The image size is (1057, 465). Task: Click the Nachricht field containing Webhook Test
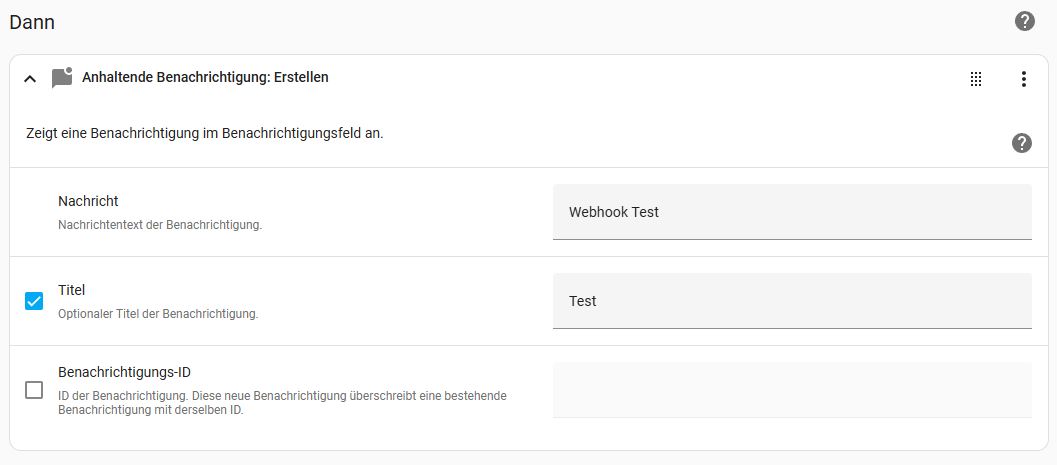[792, 212]
